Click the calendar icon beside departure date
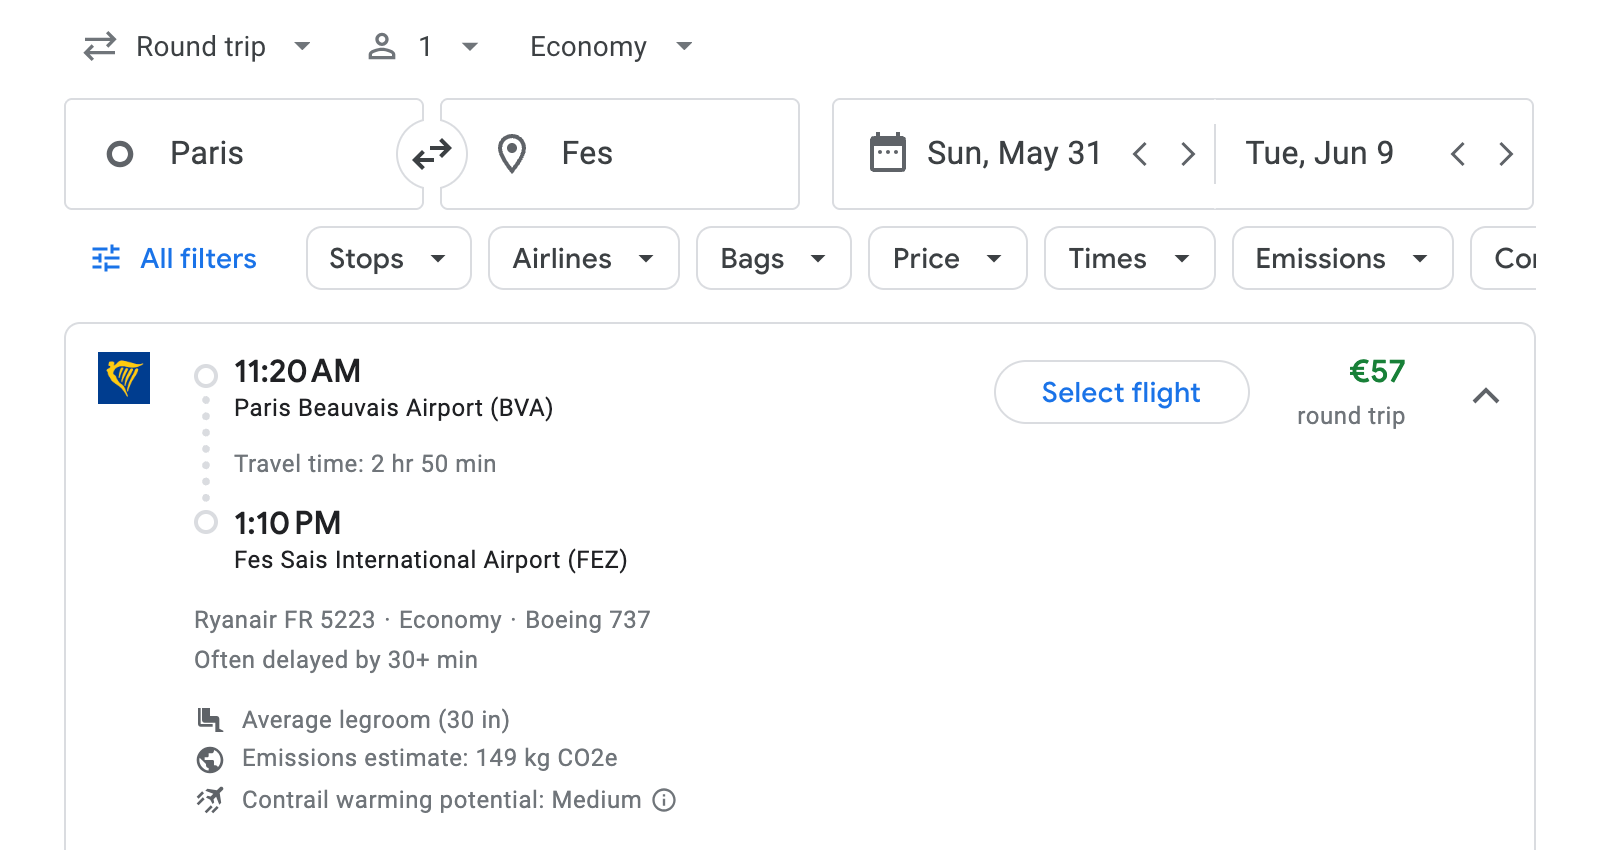The width and height of the screenshot is (1600, 850). coord(888,152)
